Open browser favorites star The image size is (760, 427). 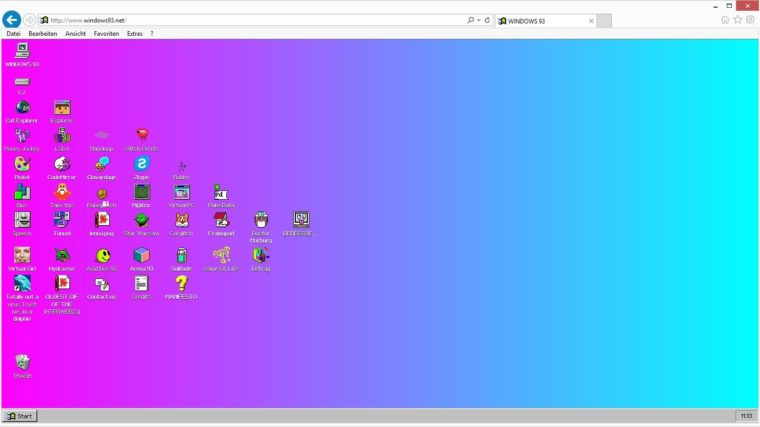point(738,20)
